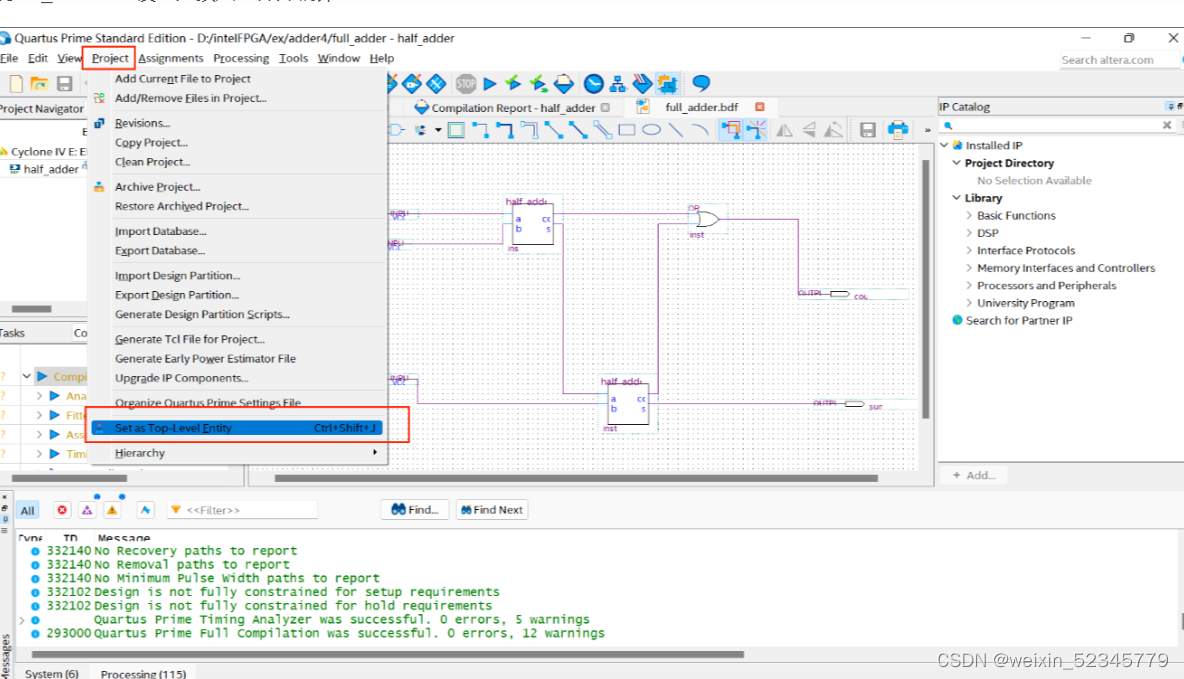This screenshot has height=679, width=1184.
Task: Show more editor tools with the overflow chevron
Action: tap(927, 131)
